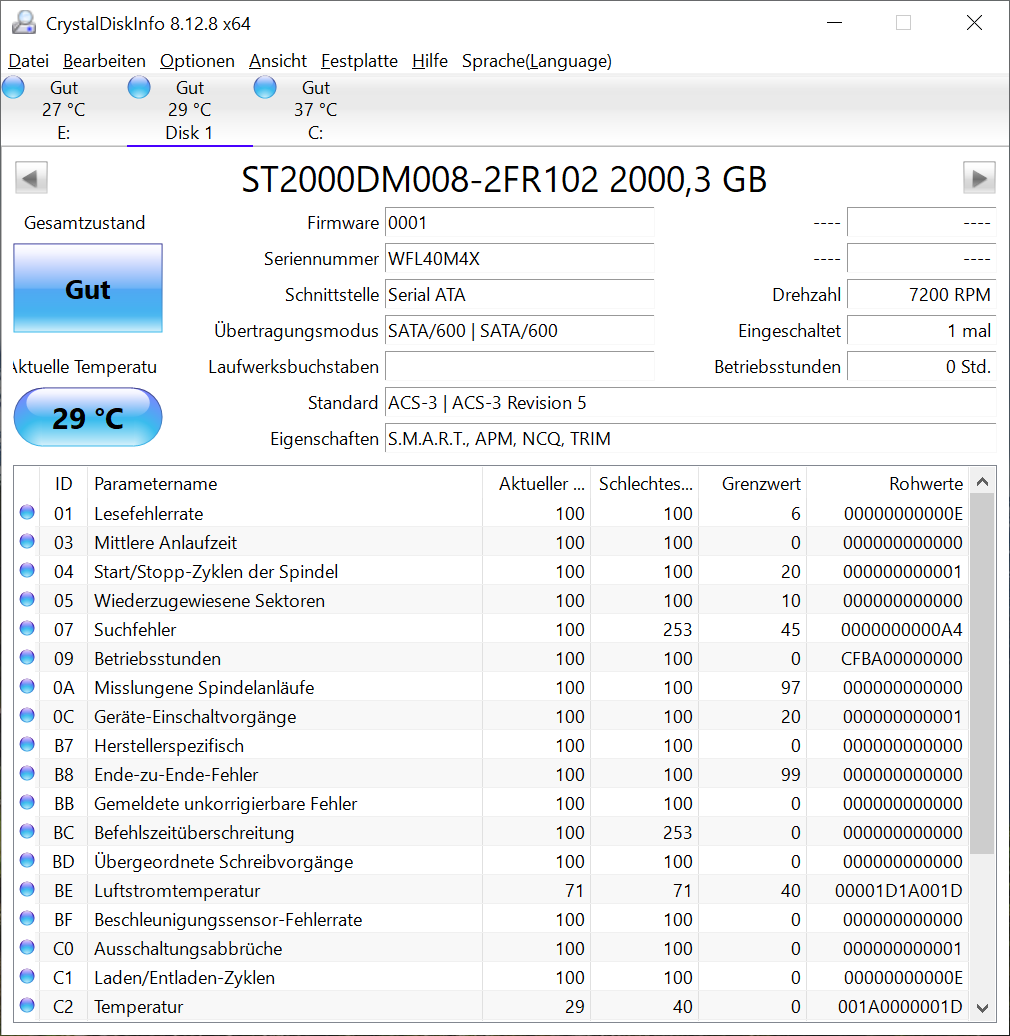Click the Firmware field showing 0001
1010x1036 pixels.
[x=520, y=223]
